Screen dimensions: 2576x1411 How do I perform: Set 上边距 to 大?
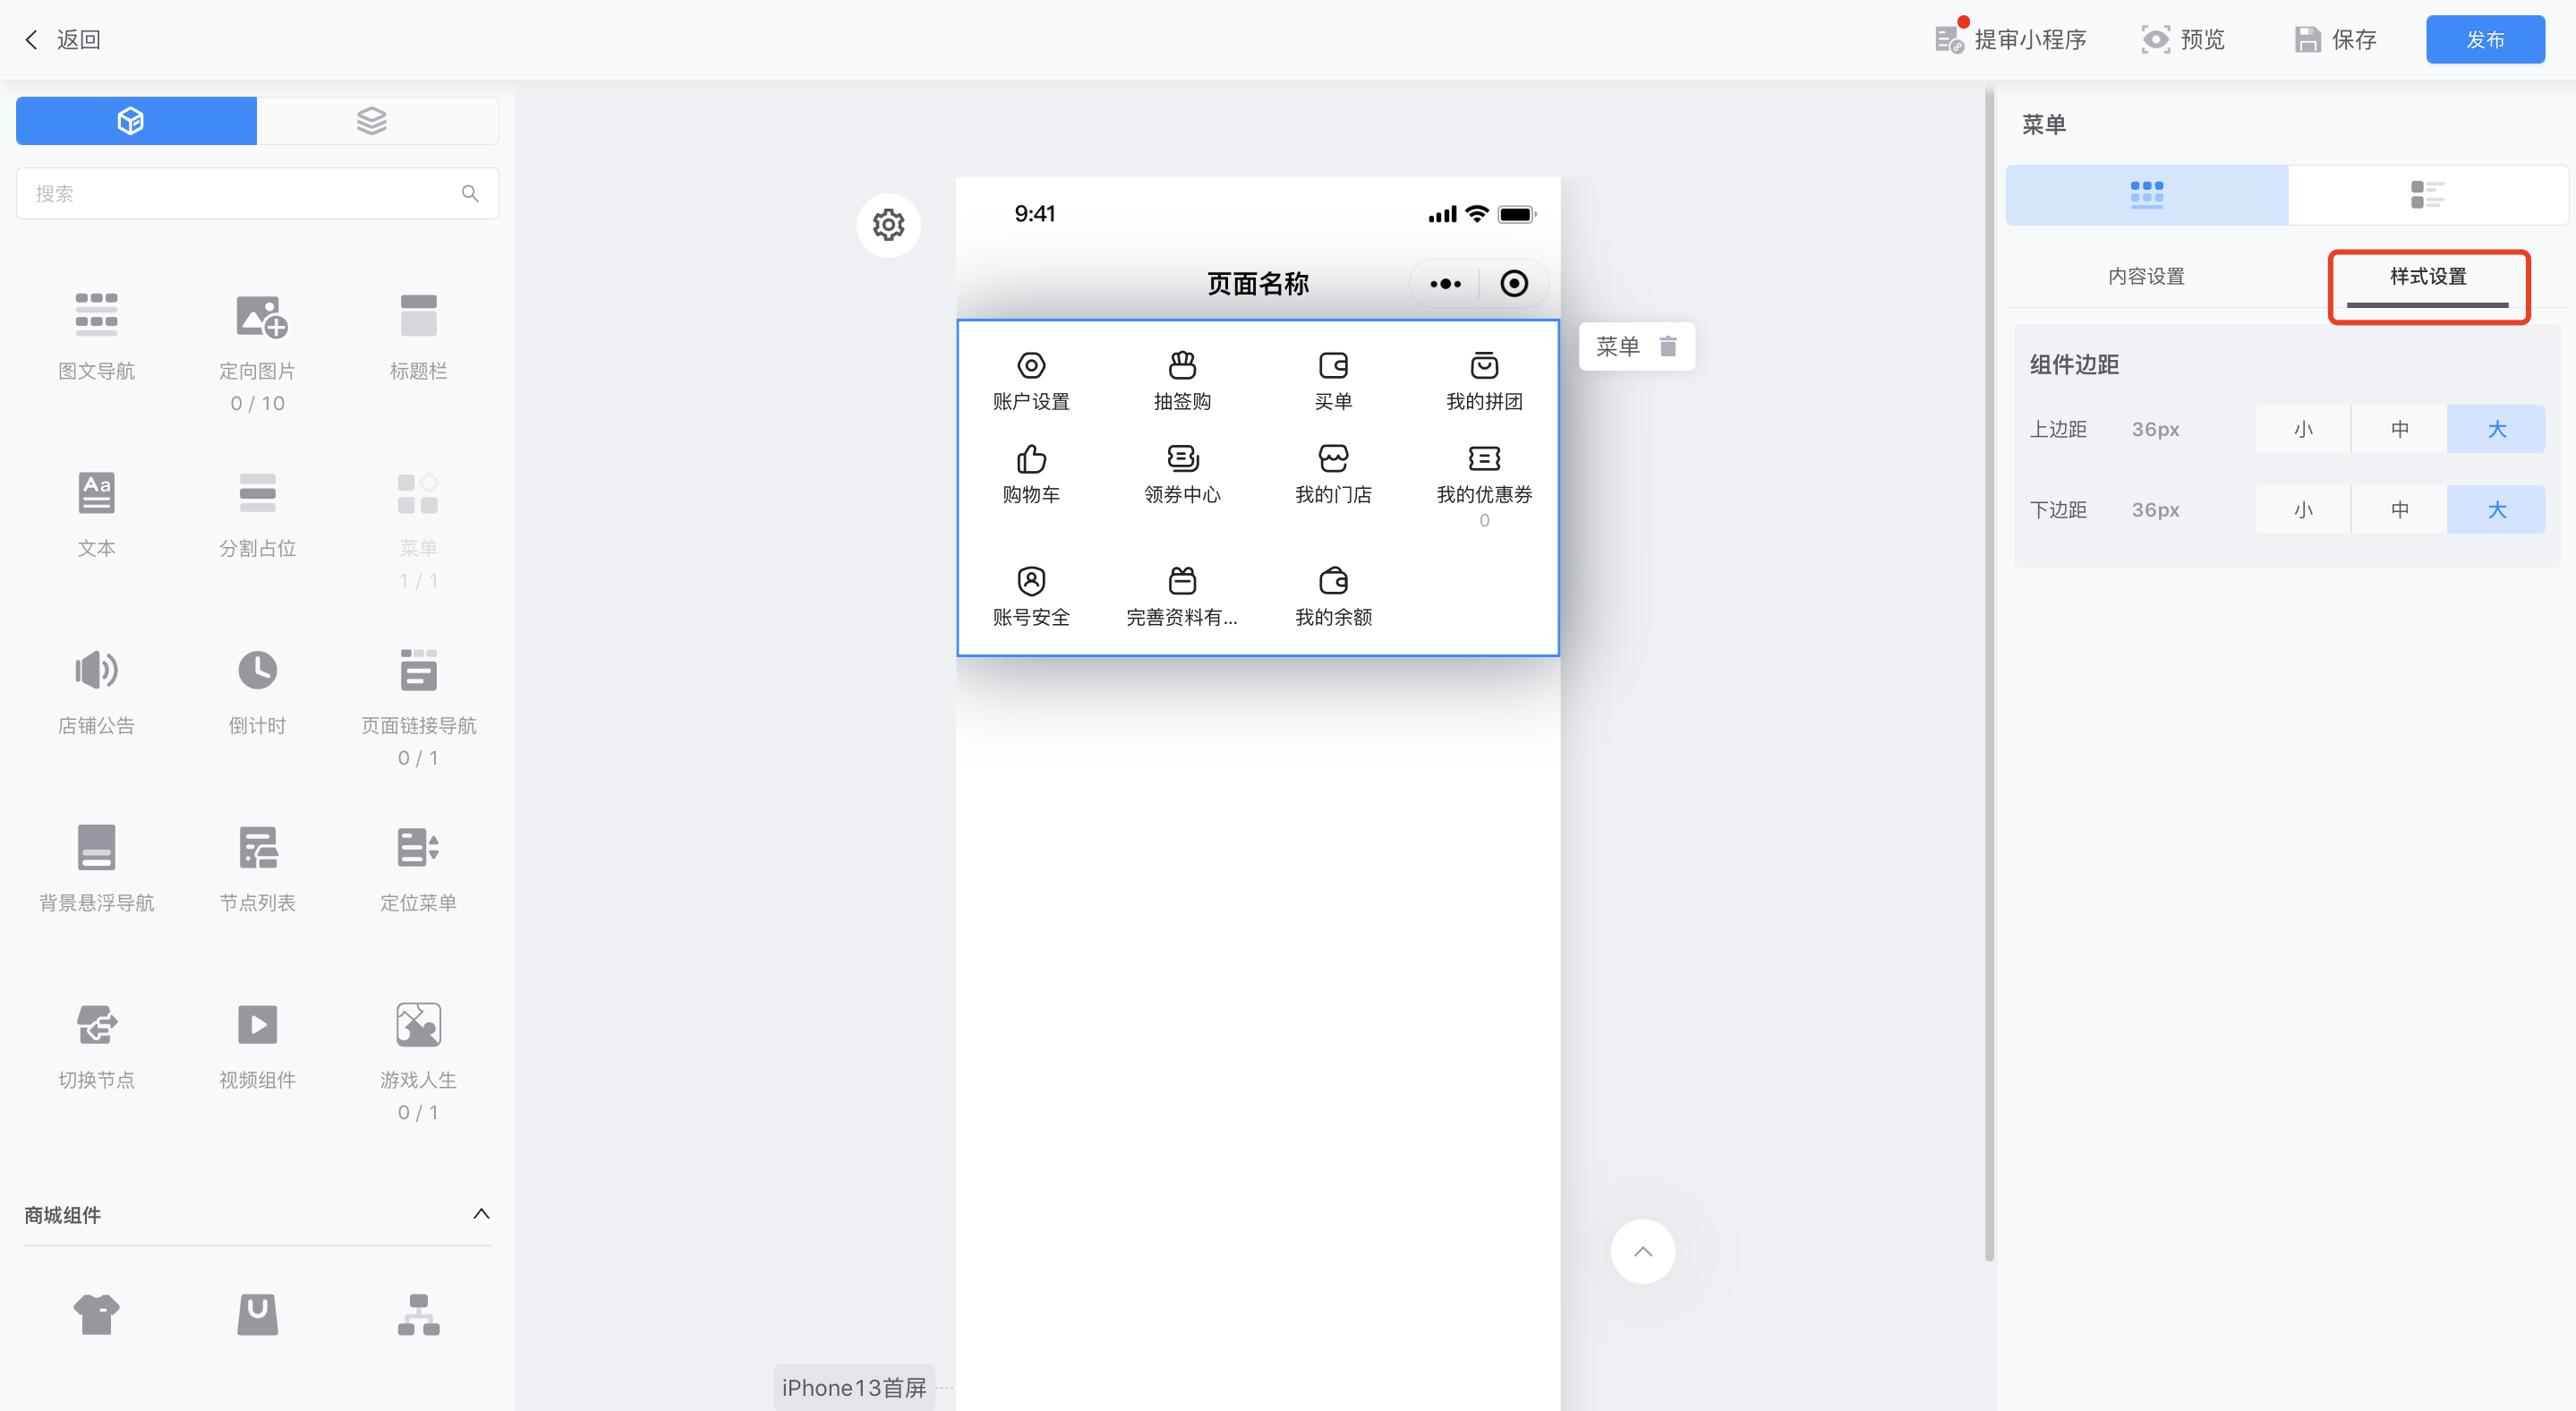(2496, 429)
